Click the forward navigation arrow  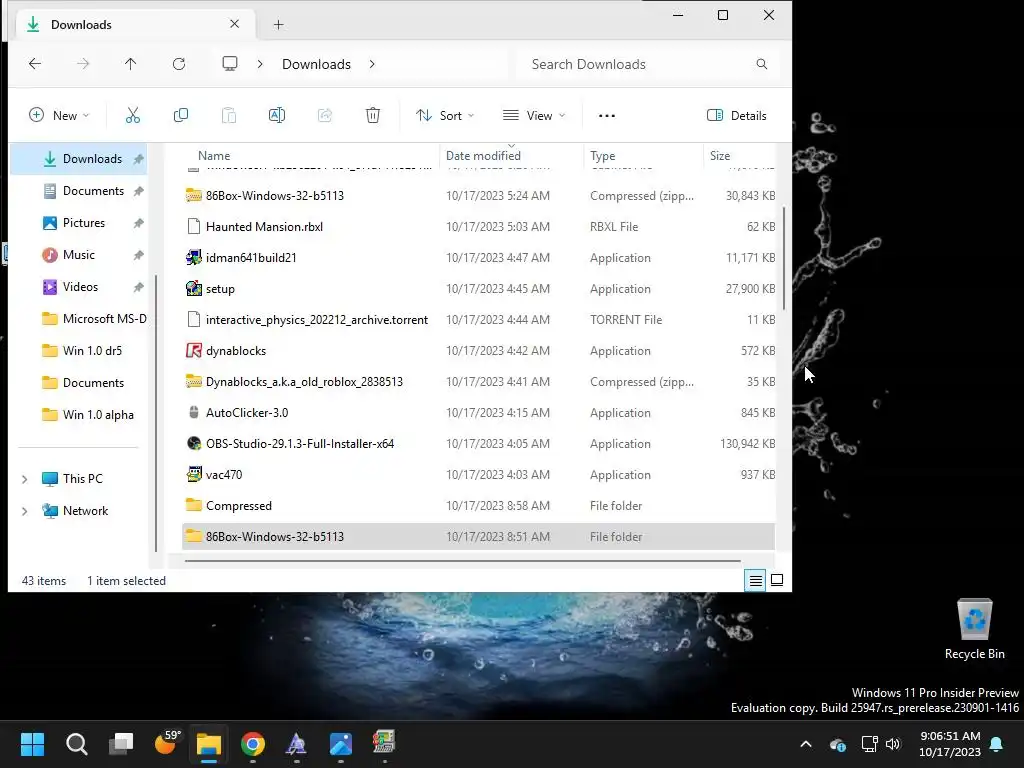coord(83,64)
